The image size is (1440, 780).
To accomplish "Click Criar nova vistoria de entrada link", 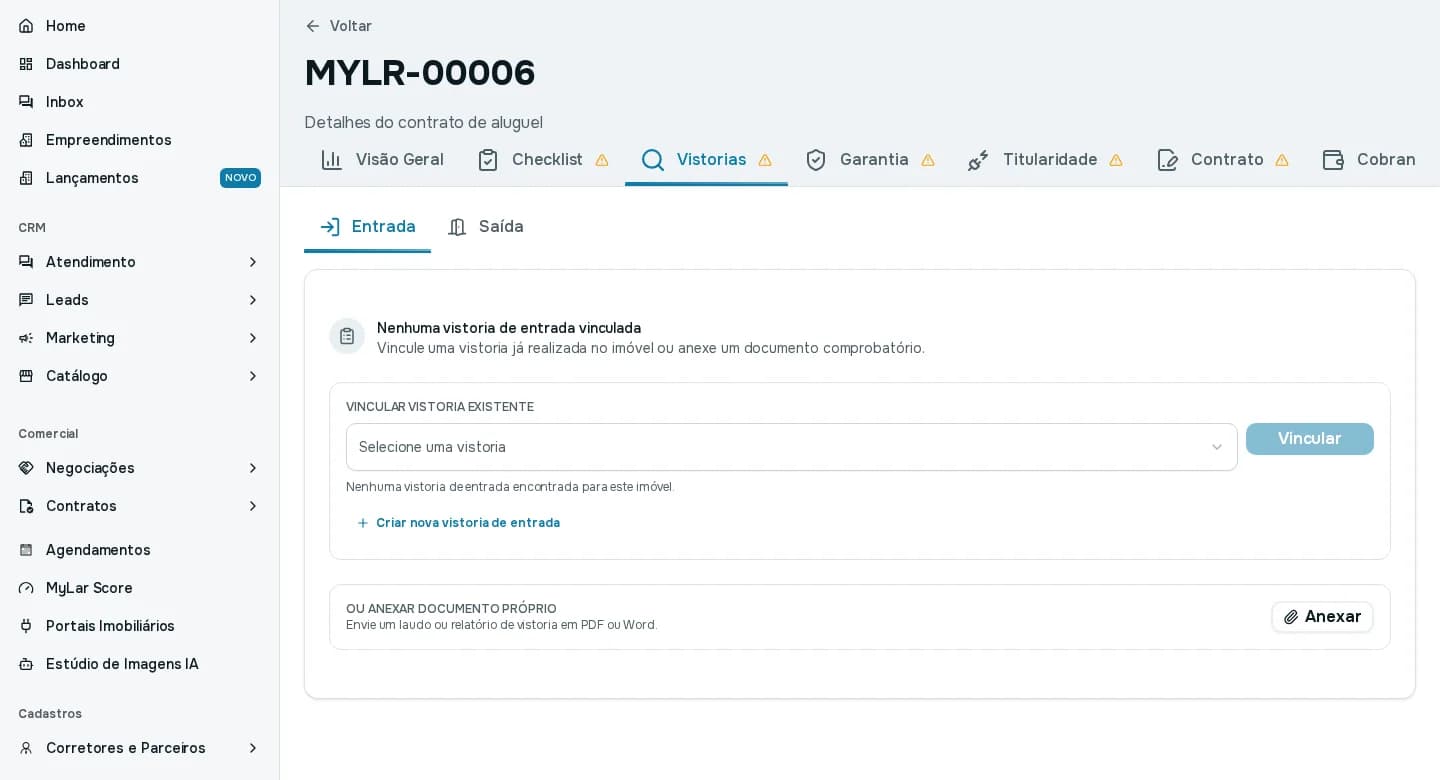I will pyautogui.click(x=458, y=523).
